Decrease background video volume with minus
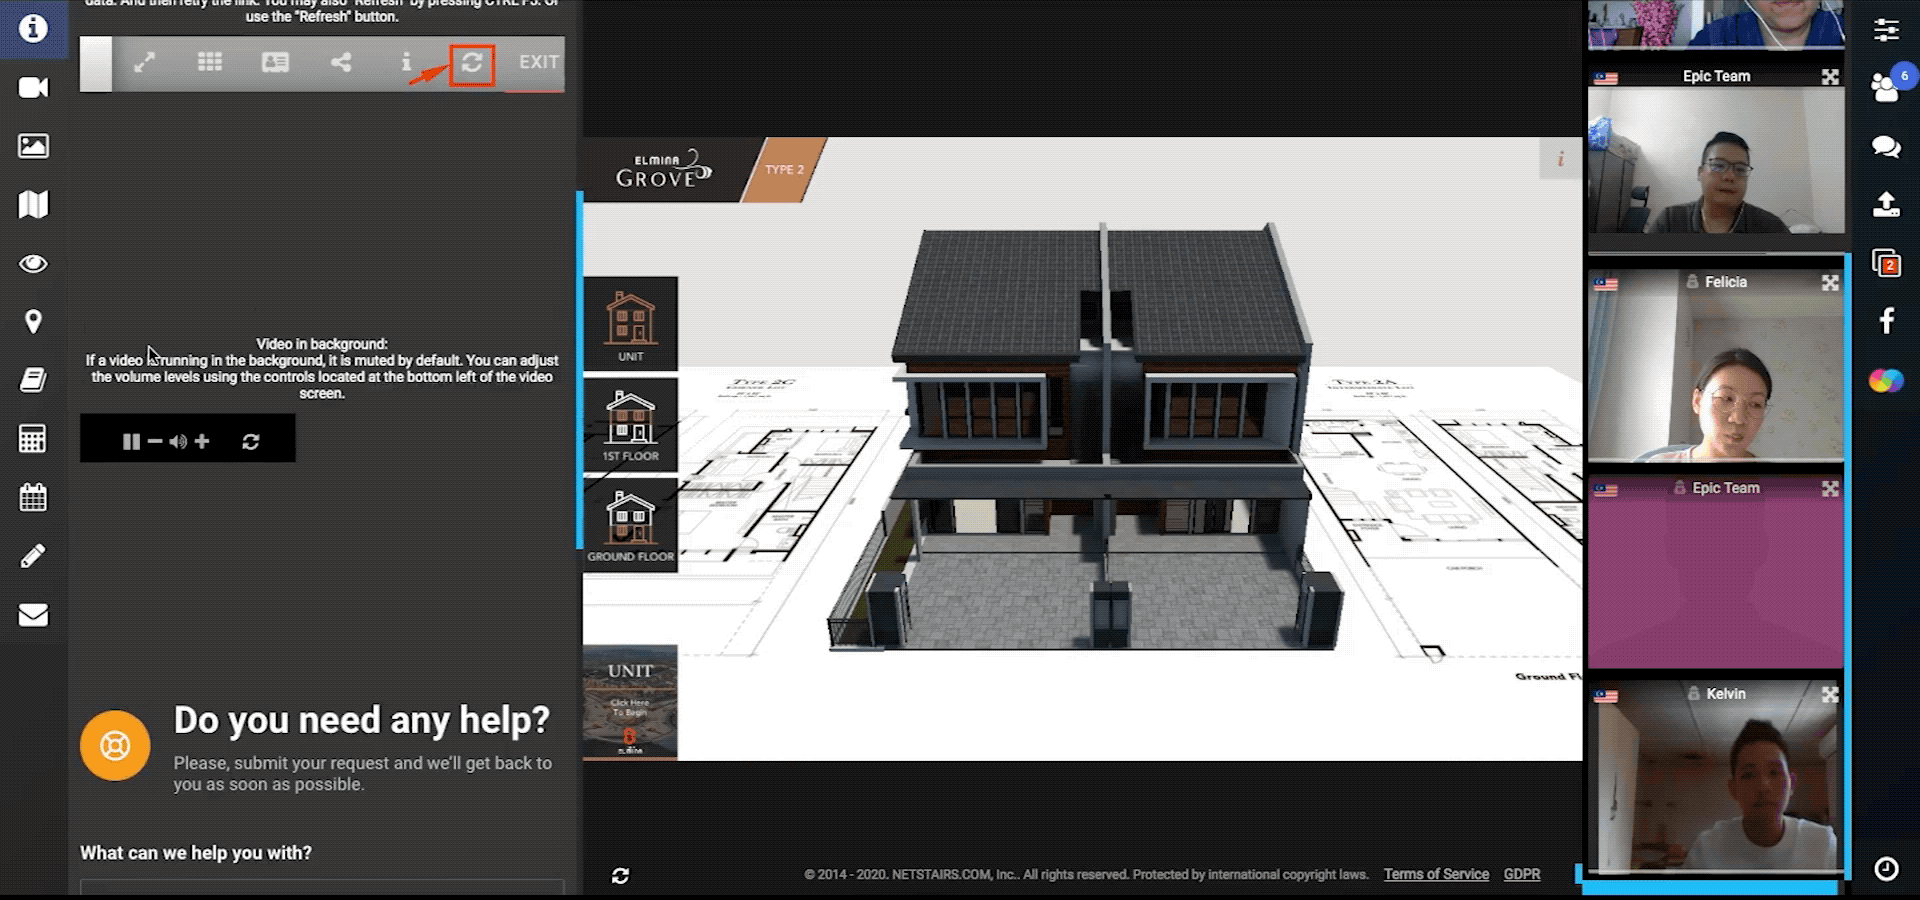The image size is (1920, 900). coord(155,441)
